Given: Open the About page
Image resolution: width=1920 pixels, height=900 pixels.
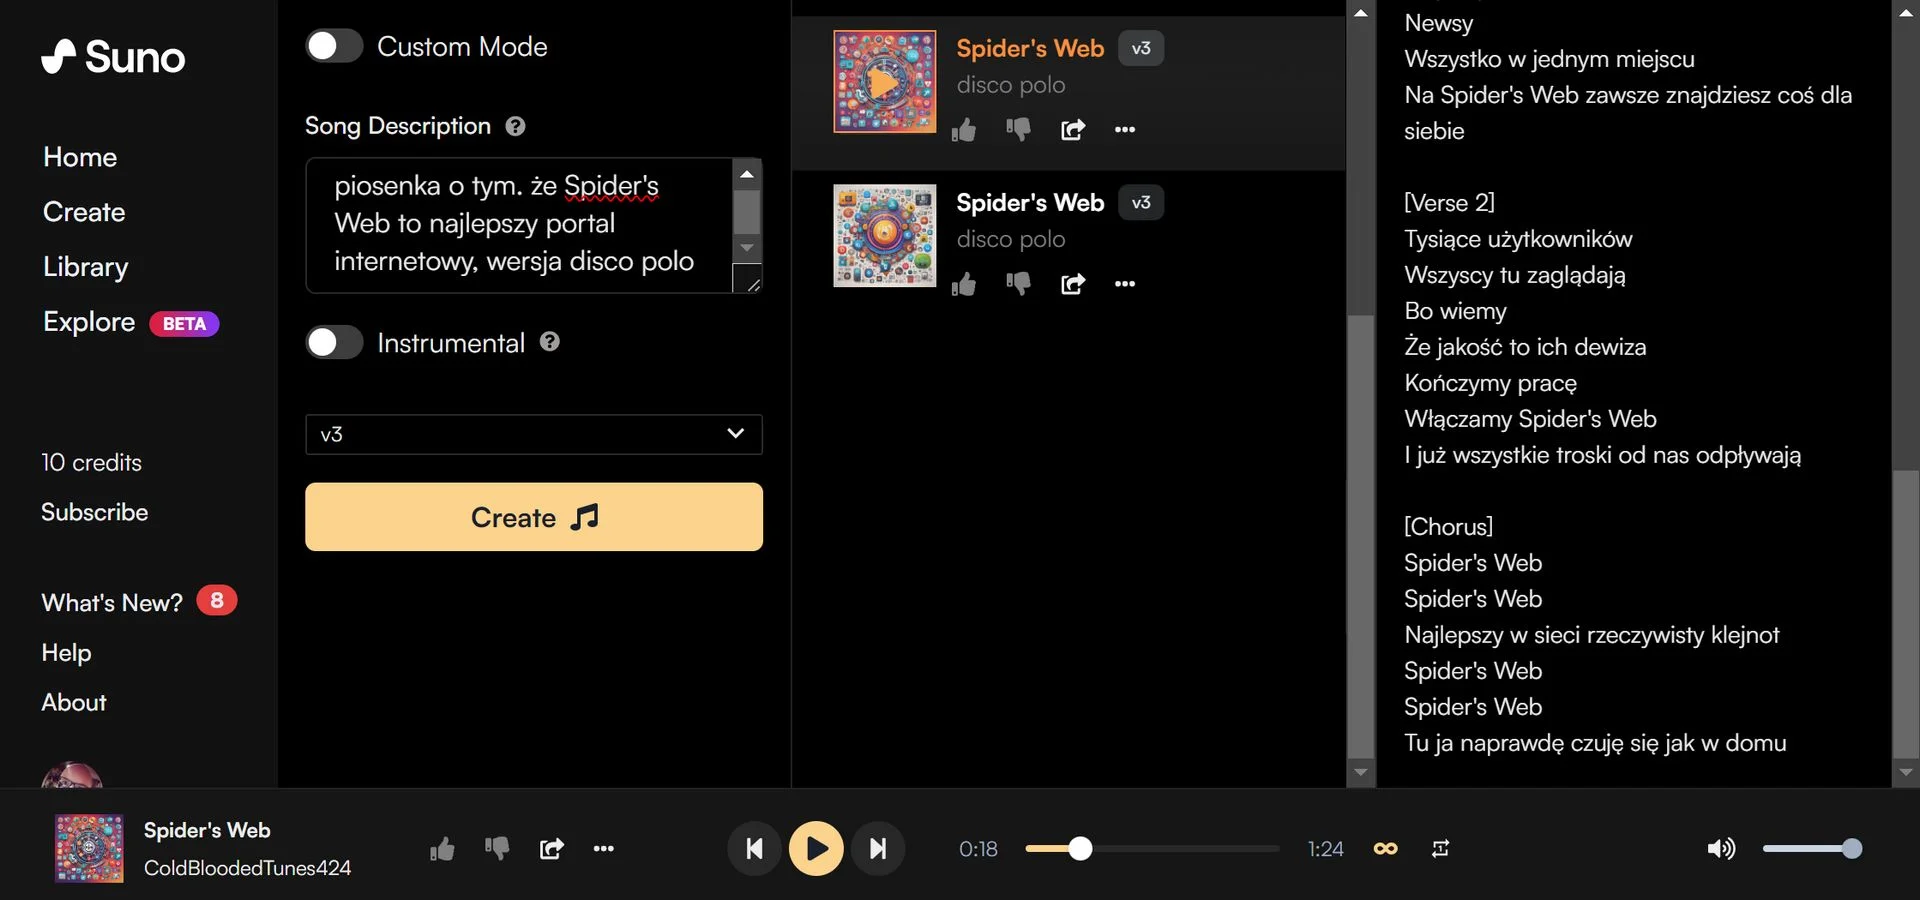Looking at the screenshot, I should [74, 702].
